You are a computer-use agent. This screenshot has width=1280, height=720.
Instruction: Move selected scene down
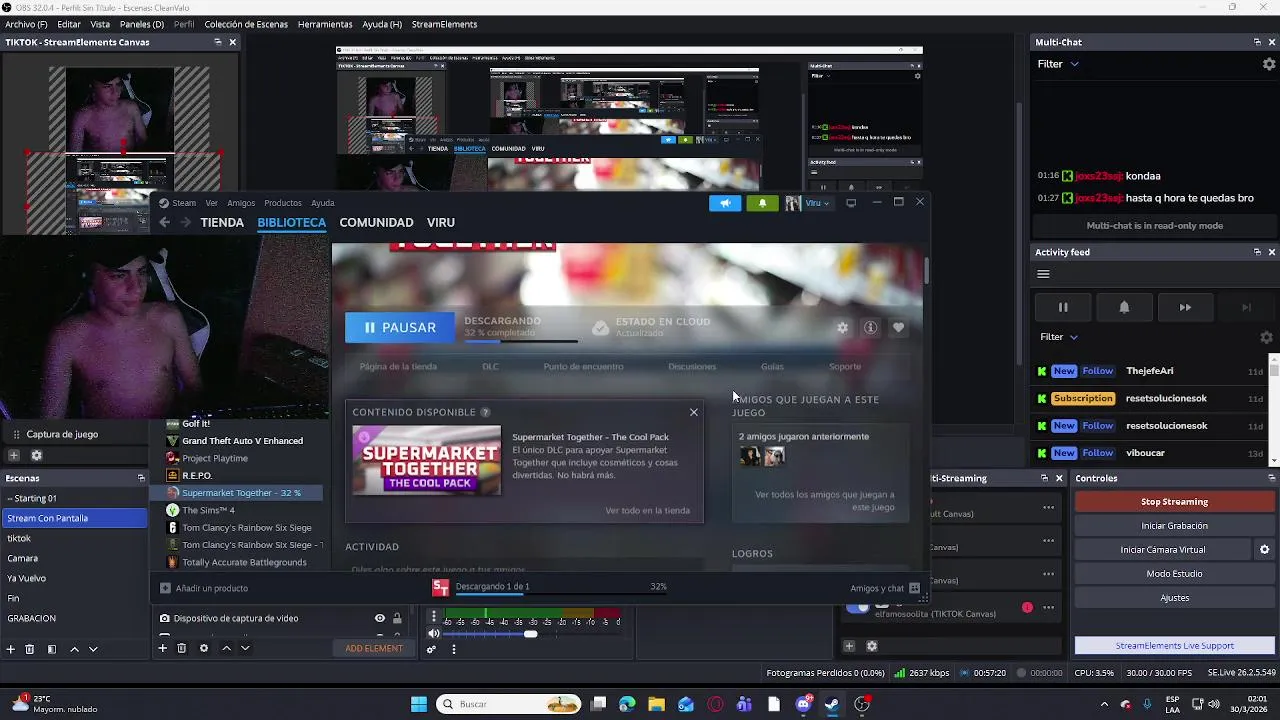point(93,649)
